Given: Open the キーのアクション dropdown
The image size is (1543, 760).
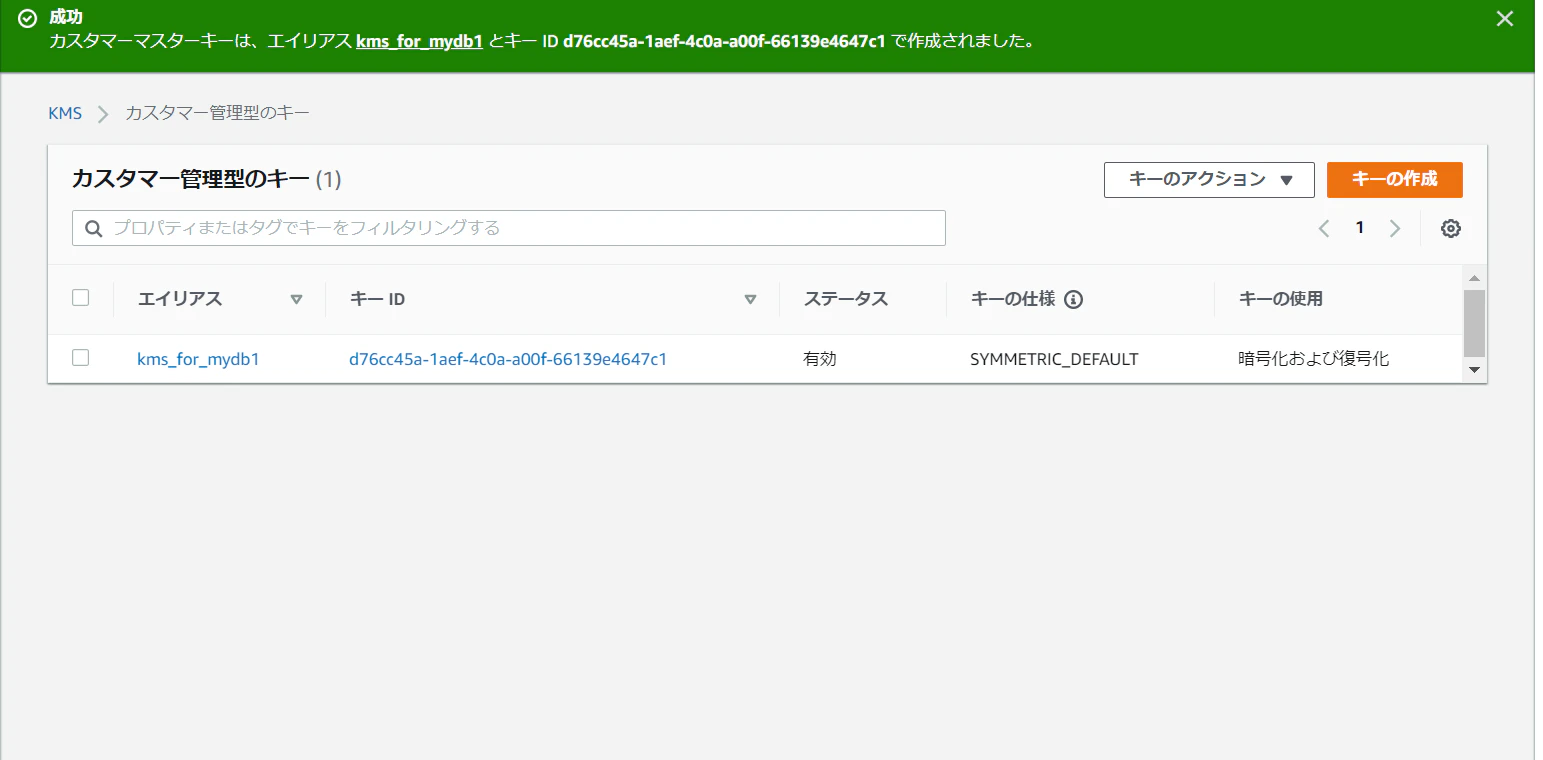Looking at the screenshot, I should [1209, 180].
